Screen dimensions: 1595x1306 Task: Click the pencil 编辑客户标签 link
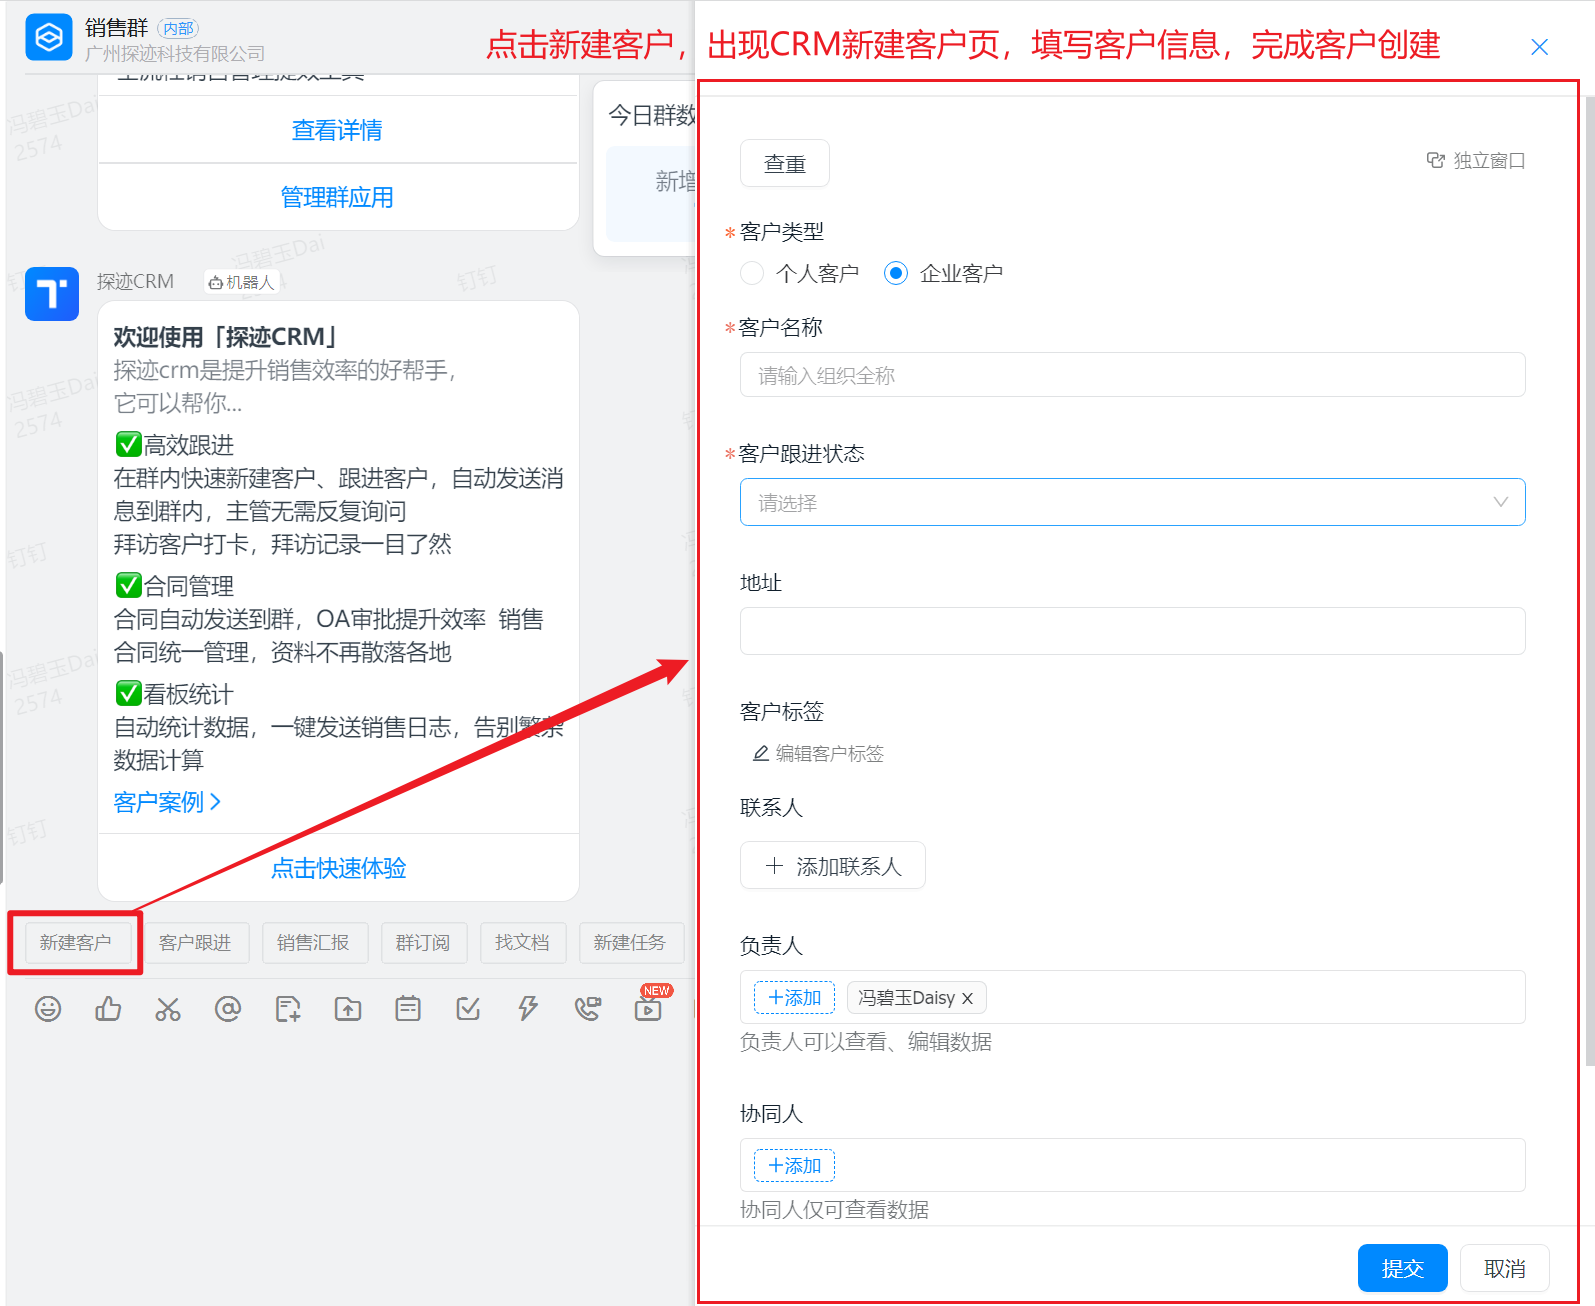818,754
